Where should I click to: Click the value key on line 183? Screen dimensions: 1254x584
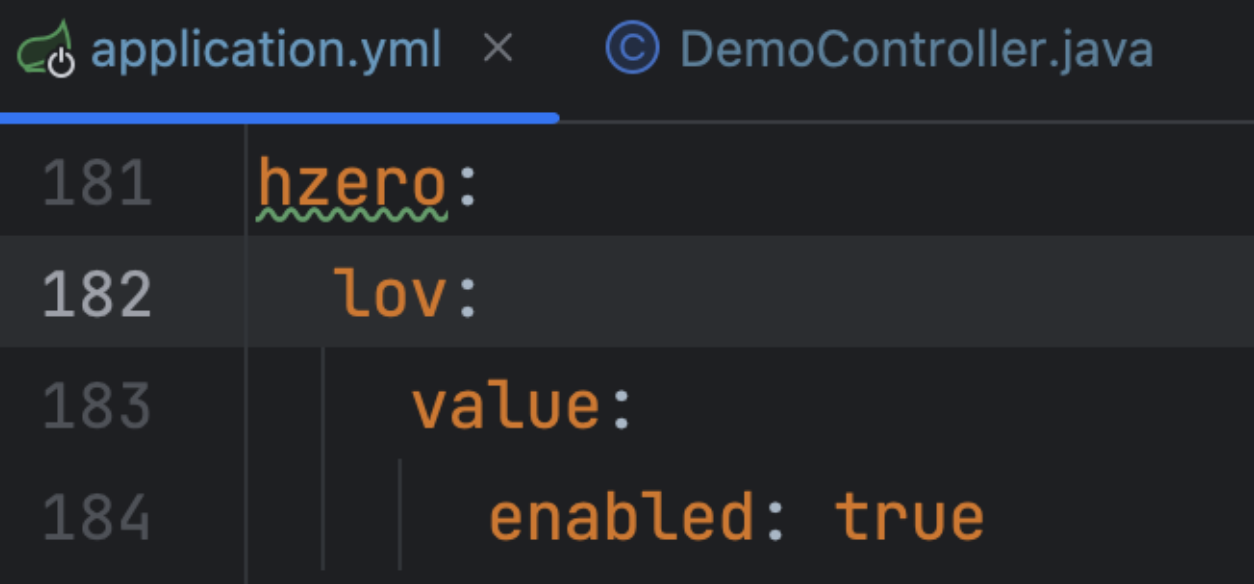click(504, 406)
